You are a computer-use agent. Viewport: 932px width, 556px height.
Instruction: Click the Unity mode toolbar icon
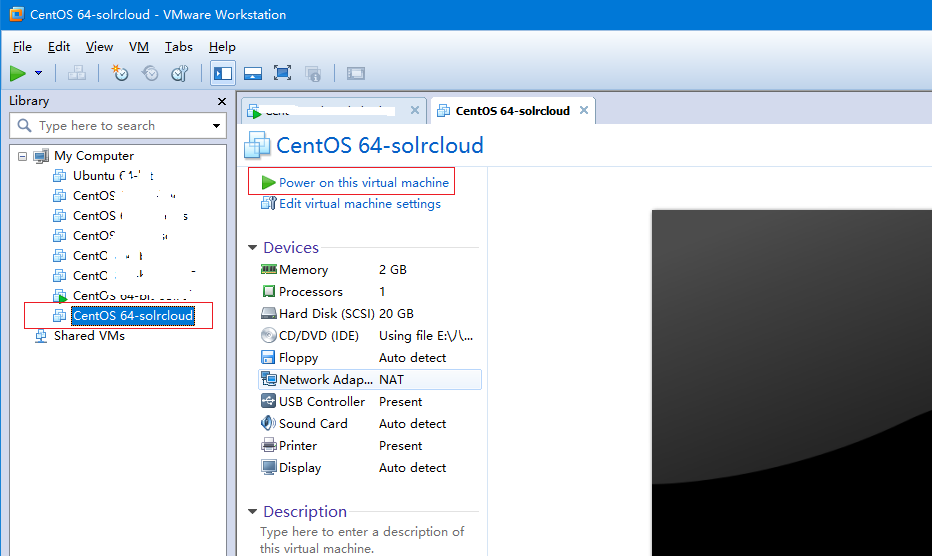click(313, 73)
